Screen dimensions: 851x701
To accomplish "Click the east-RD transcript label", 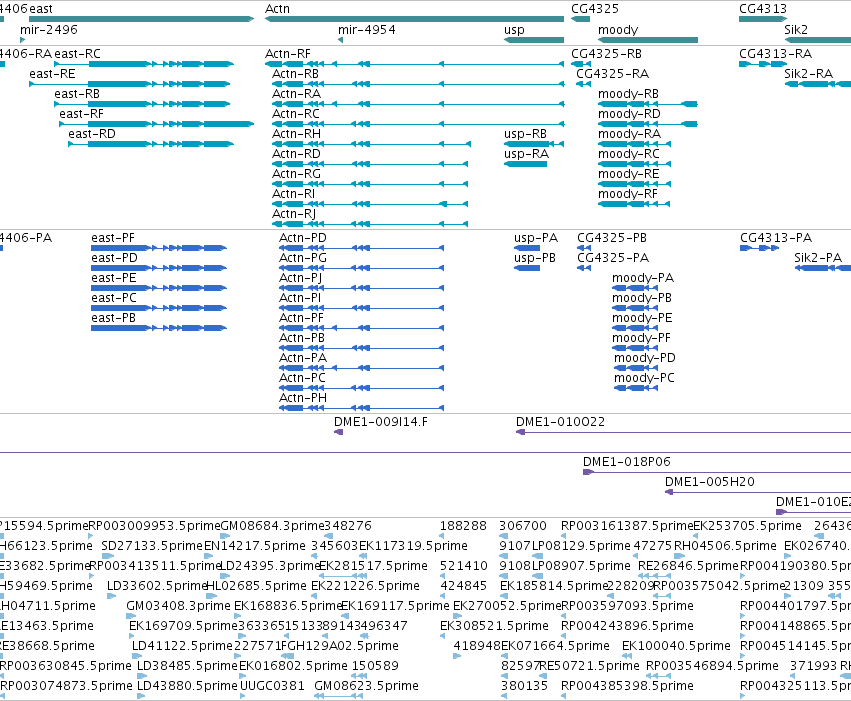I will pos(92,134).
